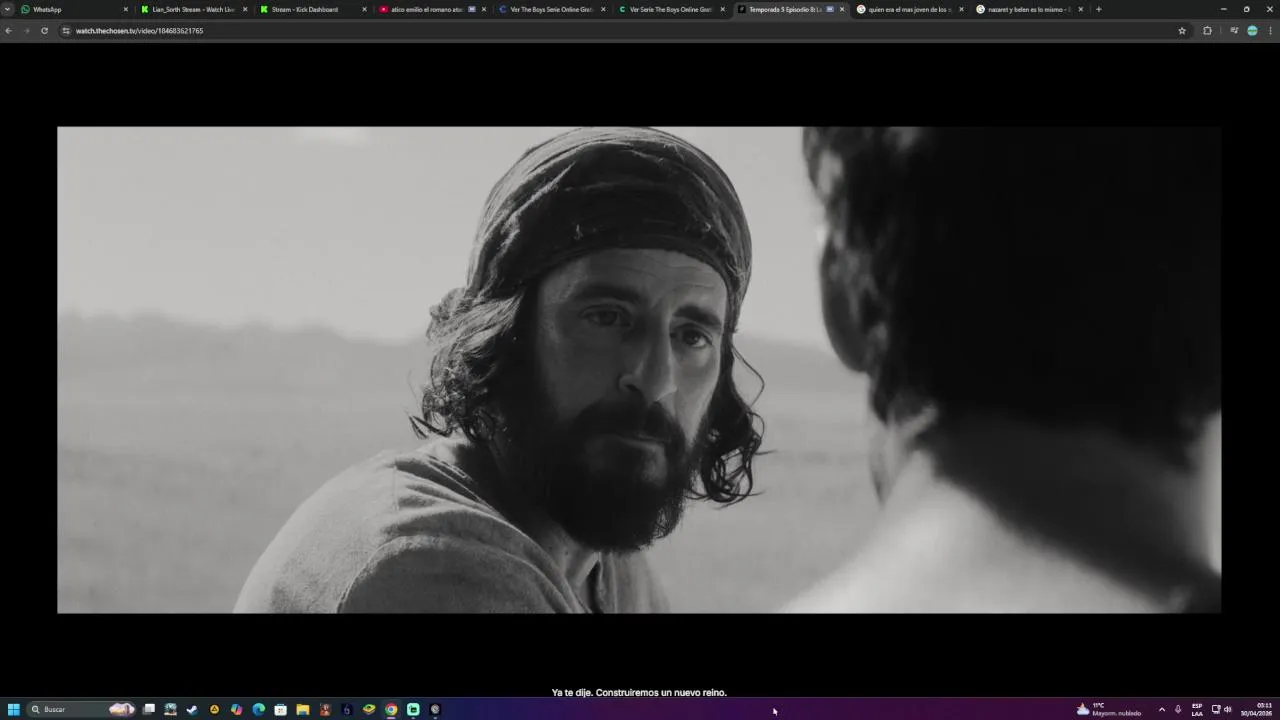The image size is (1280, 720).
Task: Show hidden system tray icons
Action: click(1161, 709)
